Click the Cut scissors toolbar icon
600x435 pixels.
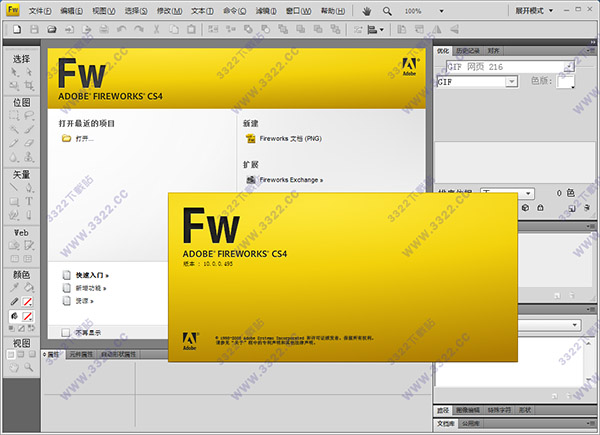157,29
